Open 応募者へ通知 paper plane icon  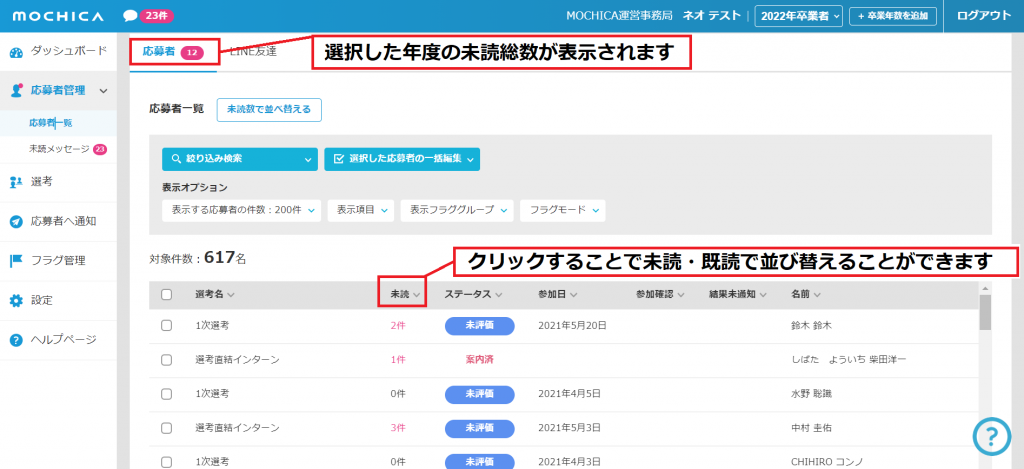pos(16,221)
